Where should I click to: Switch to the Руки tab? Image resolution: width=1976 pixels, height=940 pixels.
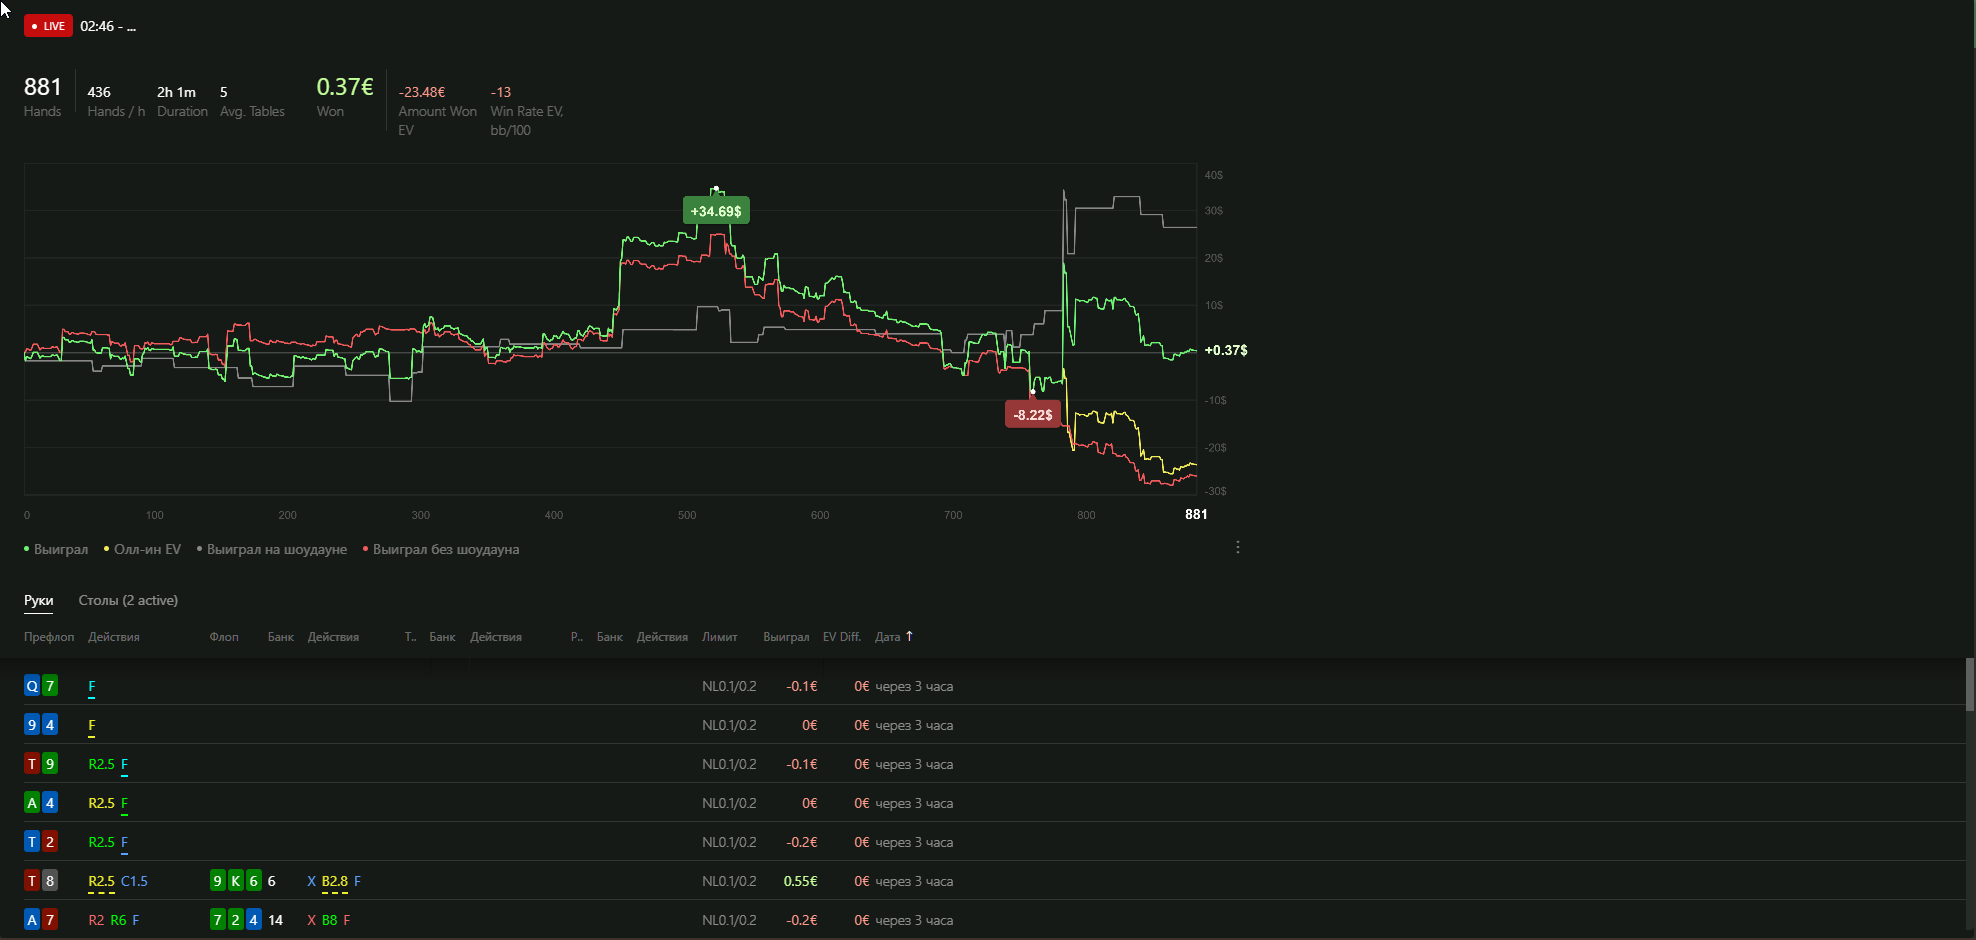click(39, 600)
